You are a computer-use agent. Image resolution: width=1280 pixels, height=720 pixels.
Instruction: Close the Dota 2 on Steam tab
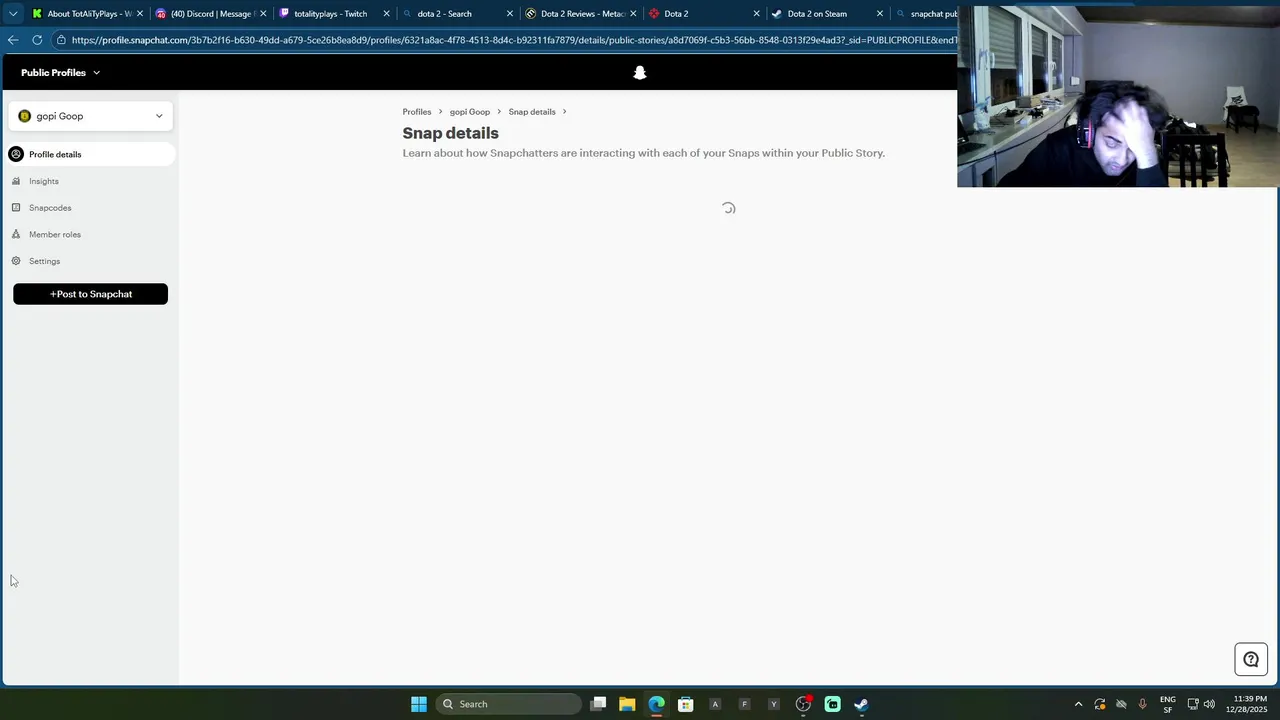(880, 14)
